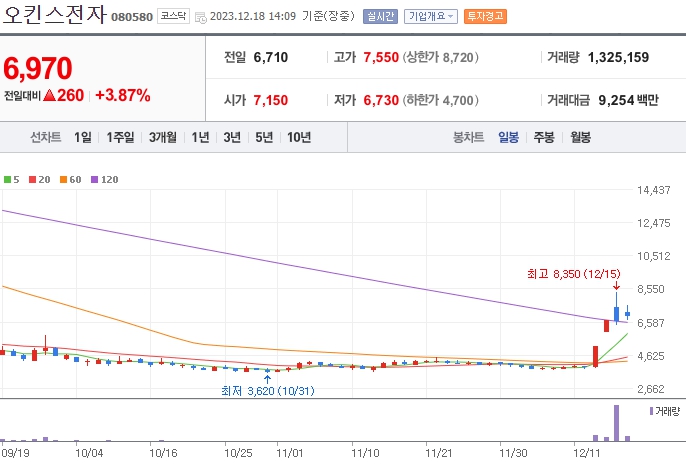Click the 거래대금 value 9,254 백만
The height and width of the screenshot is (473, 686).
point(628,100)
